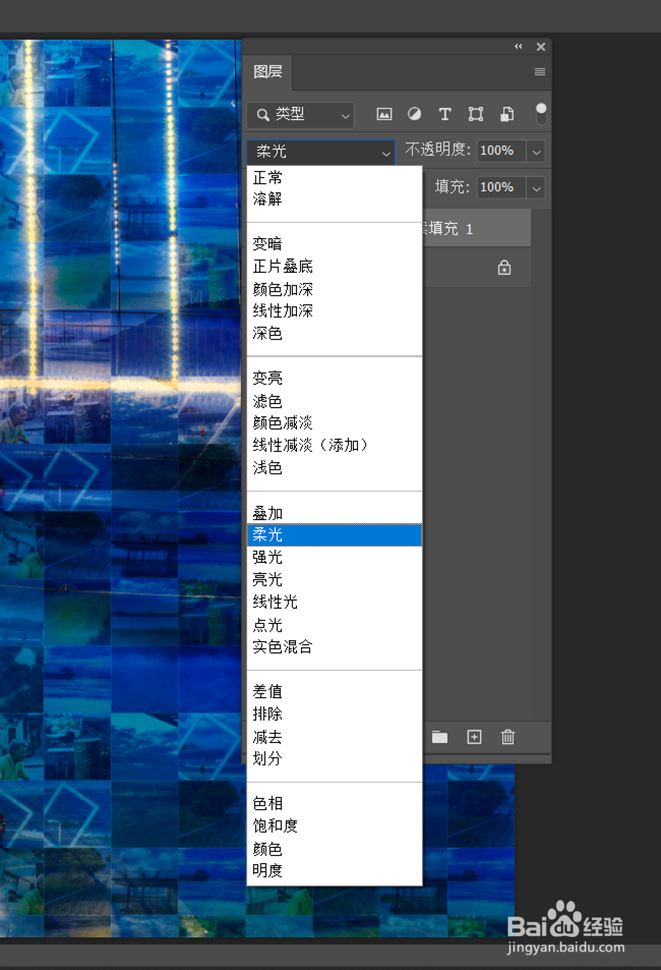
Task: Select 滤色 blend mode
Action: pos(335,401)
